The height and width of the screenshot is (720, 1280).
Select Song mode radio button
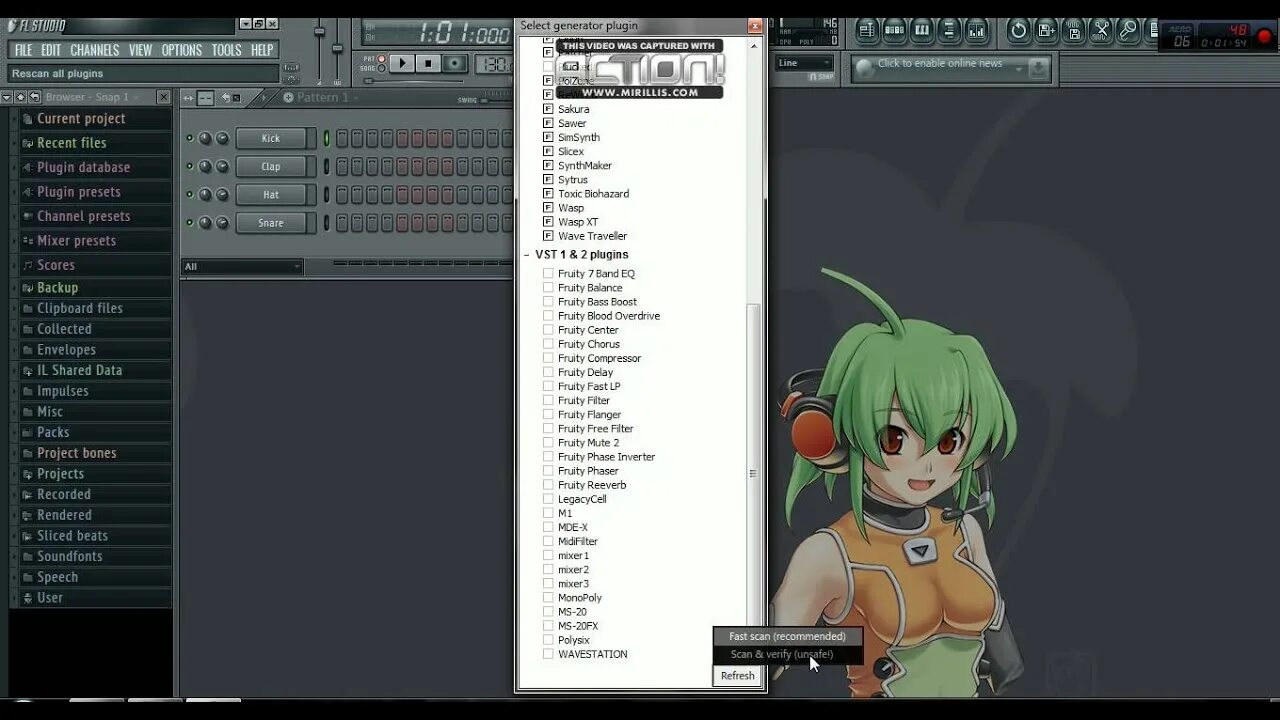(382, 68)
